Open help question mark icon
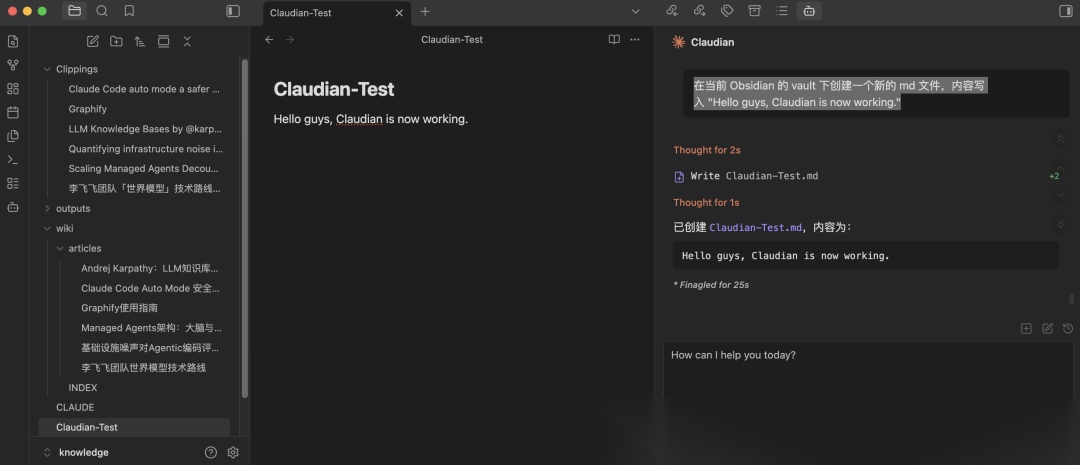This screenshot has height=465, width=1080. 211,453
